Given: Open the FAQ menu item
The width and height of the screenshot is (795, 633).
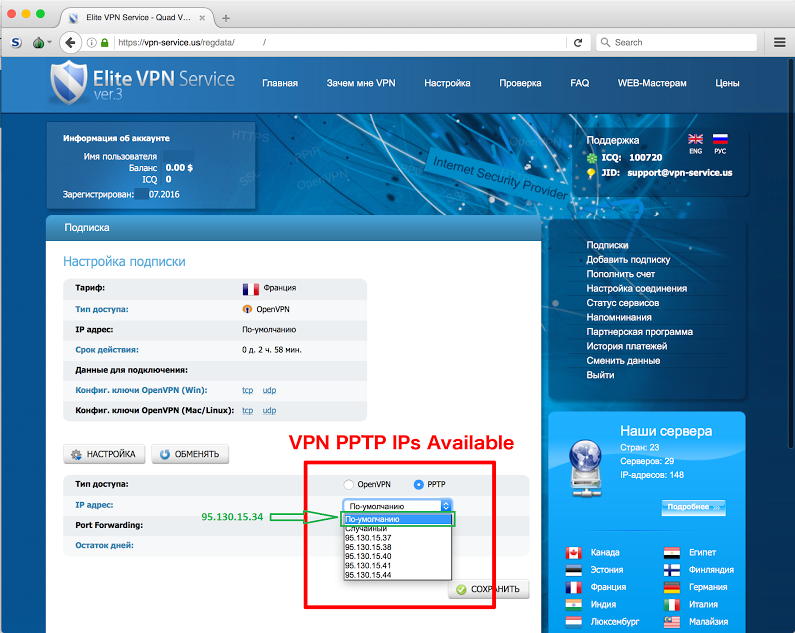Looking at the screenshot, I should 580,83.
